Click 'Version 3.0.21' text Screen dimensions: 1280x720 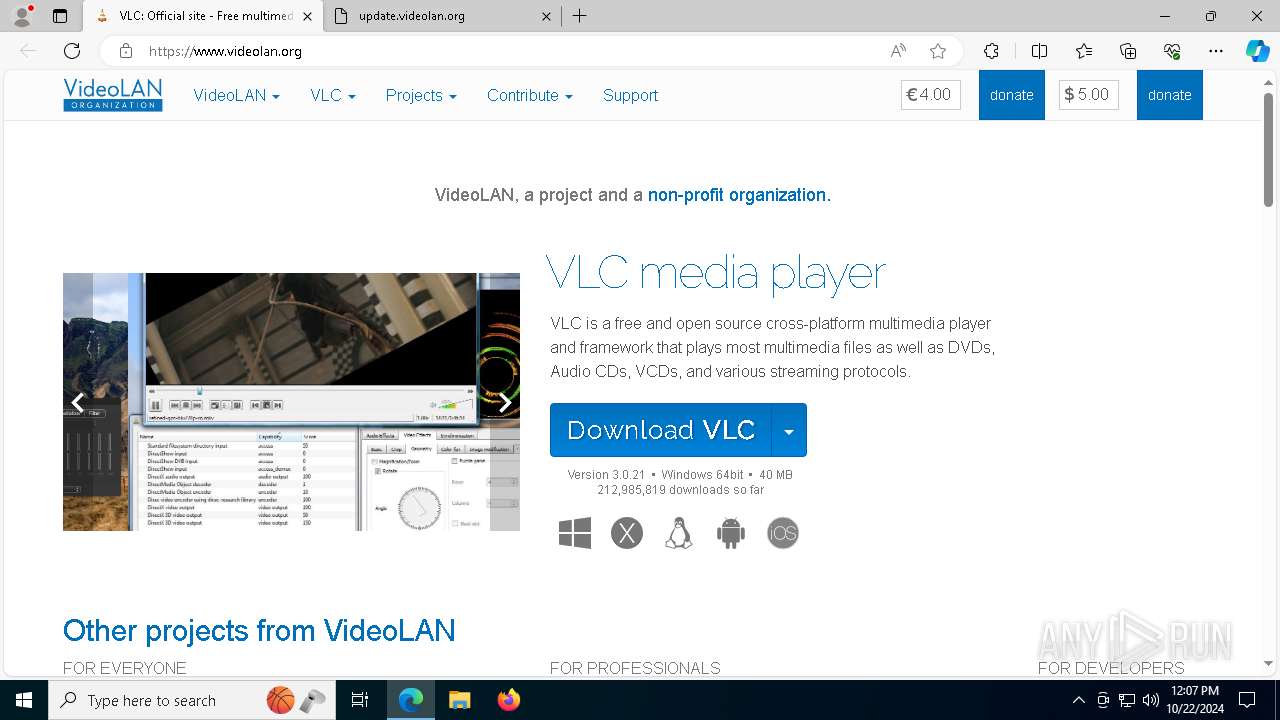pos(606,475)
